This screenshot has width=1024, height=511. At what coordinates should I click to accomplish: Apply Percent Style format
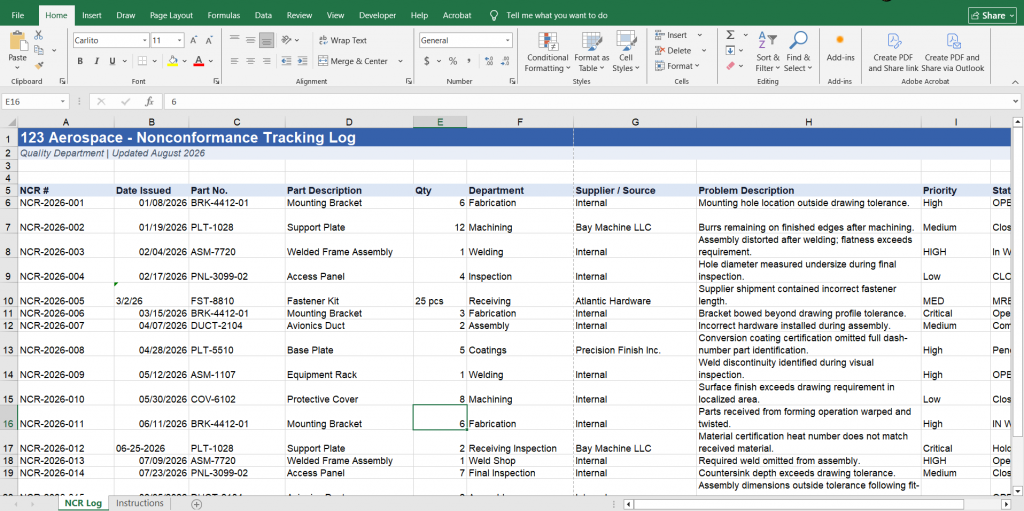click(453, 61)
